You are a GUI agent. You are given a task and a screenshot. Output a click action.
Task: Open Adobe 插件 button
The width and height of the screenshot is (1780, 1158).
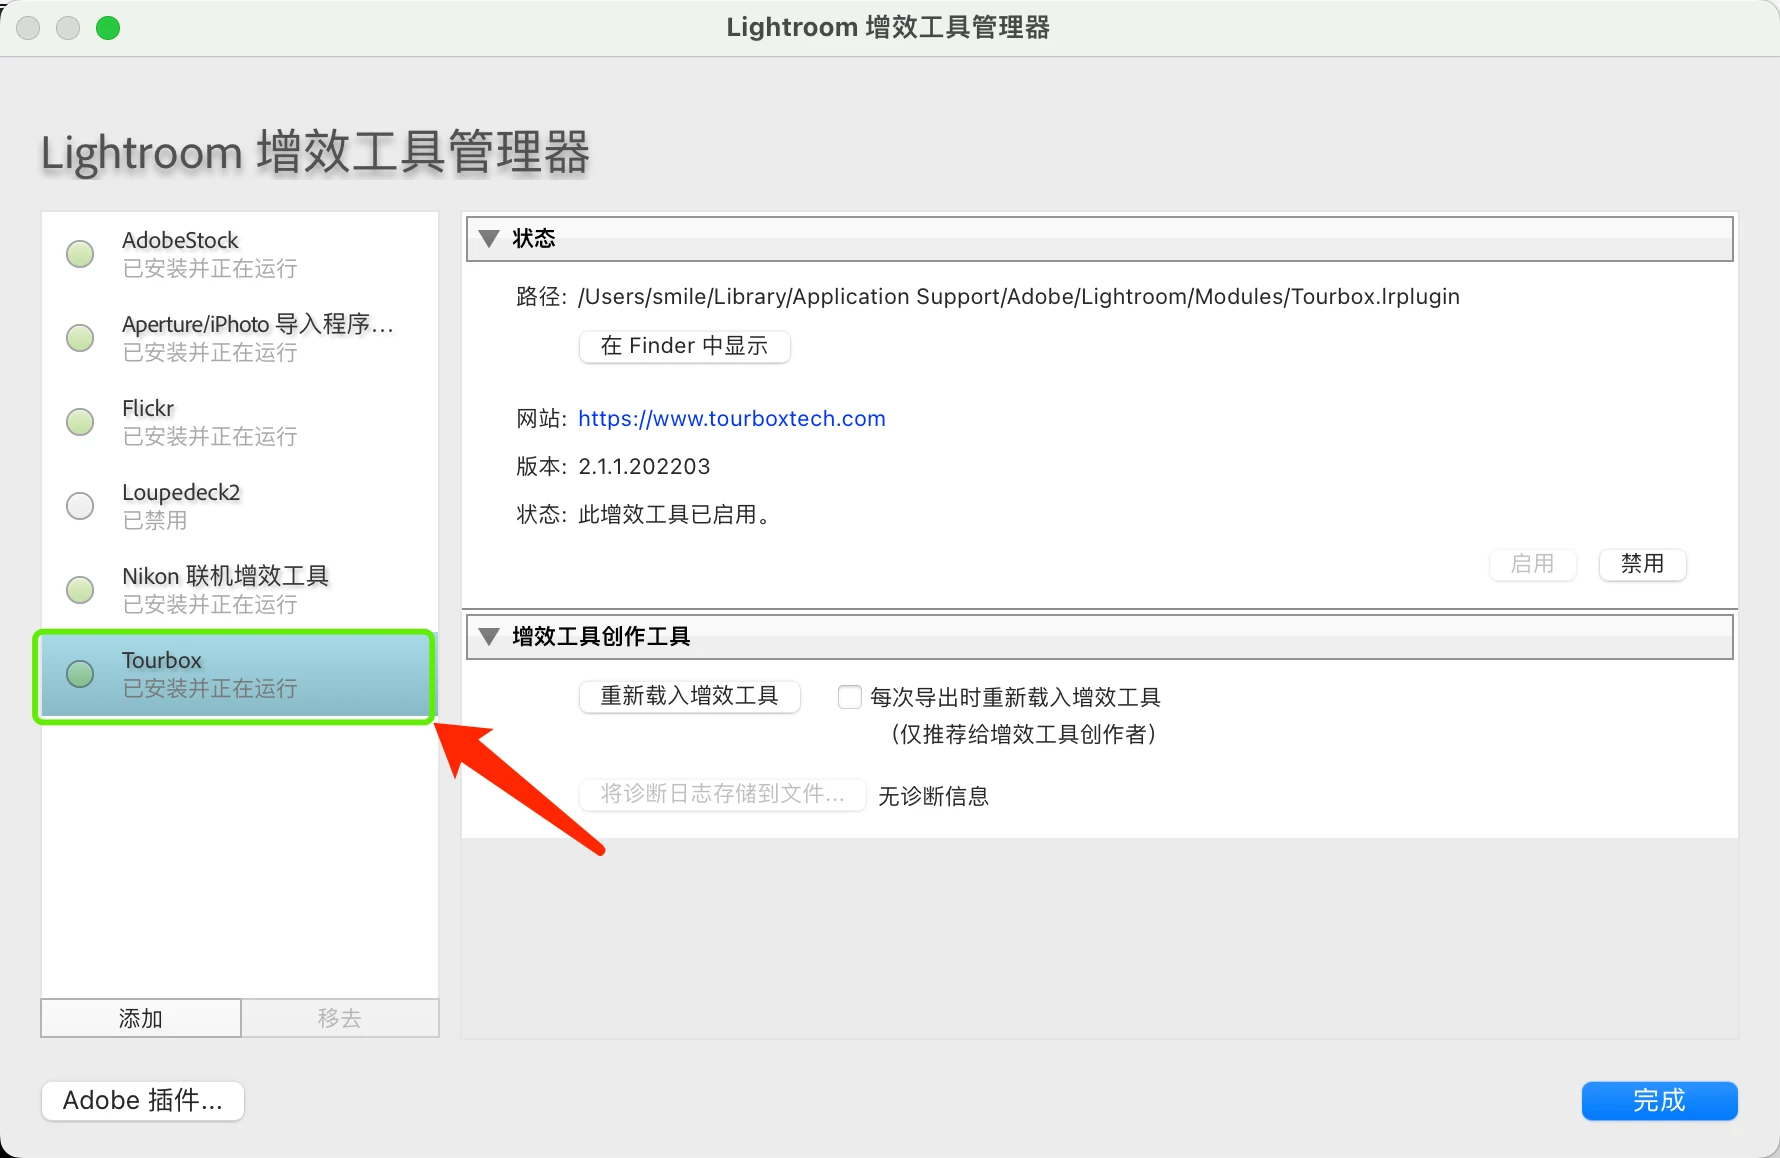point(143,1101)
